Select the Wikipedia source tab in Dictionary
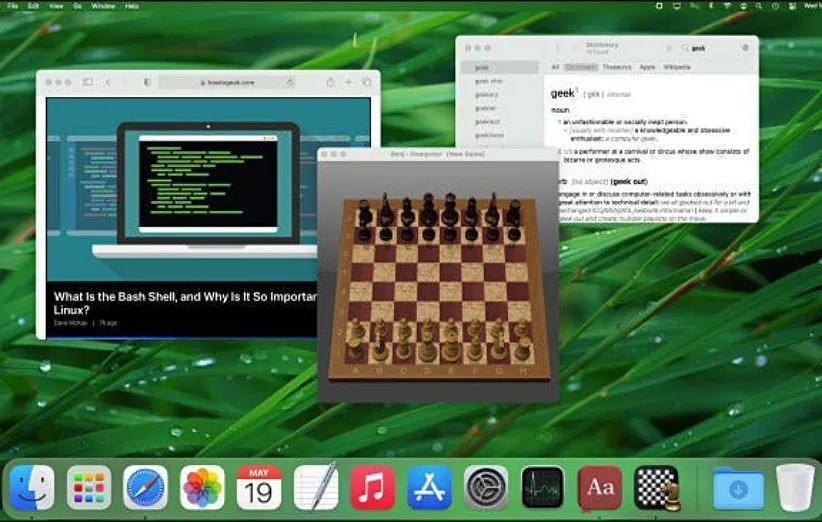822x522 pixels. tap(677, 67)
